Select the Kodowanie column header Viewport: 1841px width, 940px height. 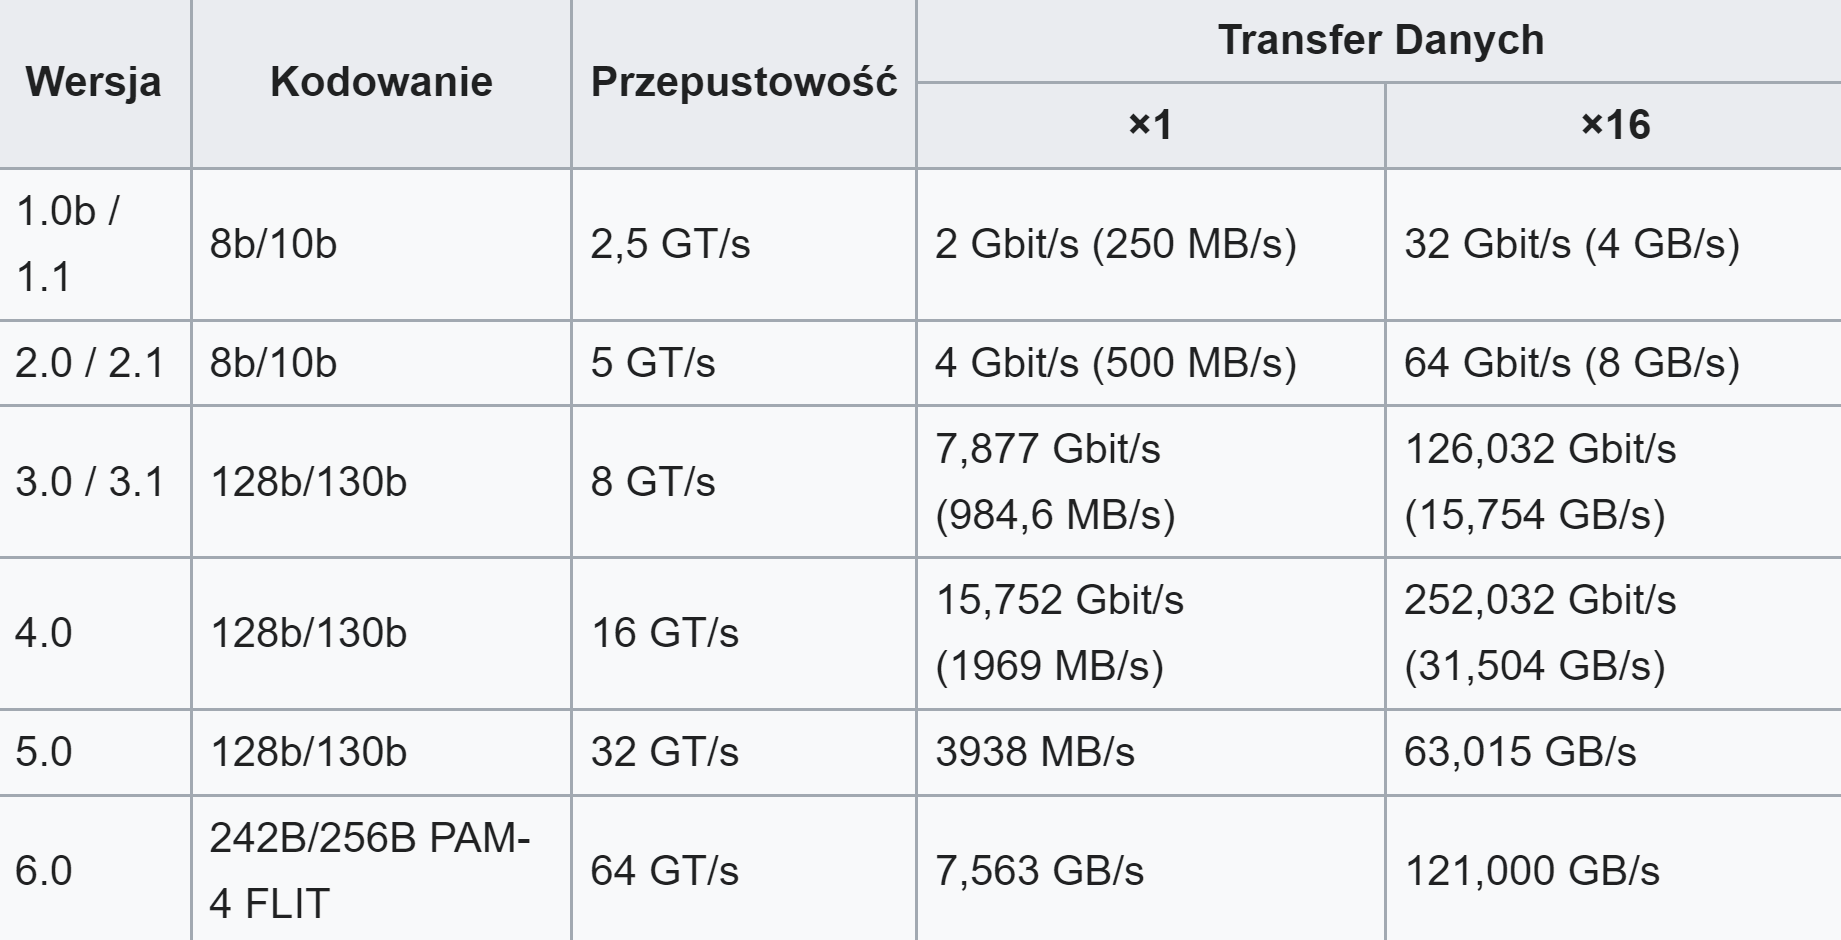(381, 83)
